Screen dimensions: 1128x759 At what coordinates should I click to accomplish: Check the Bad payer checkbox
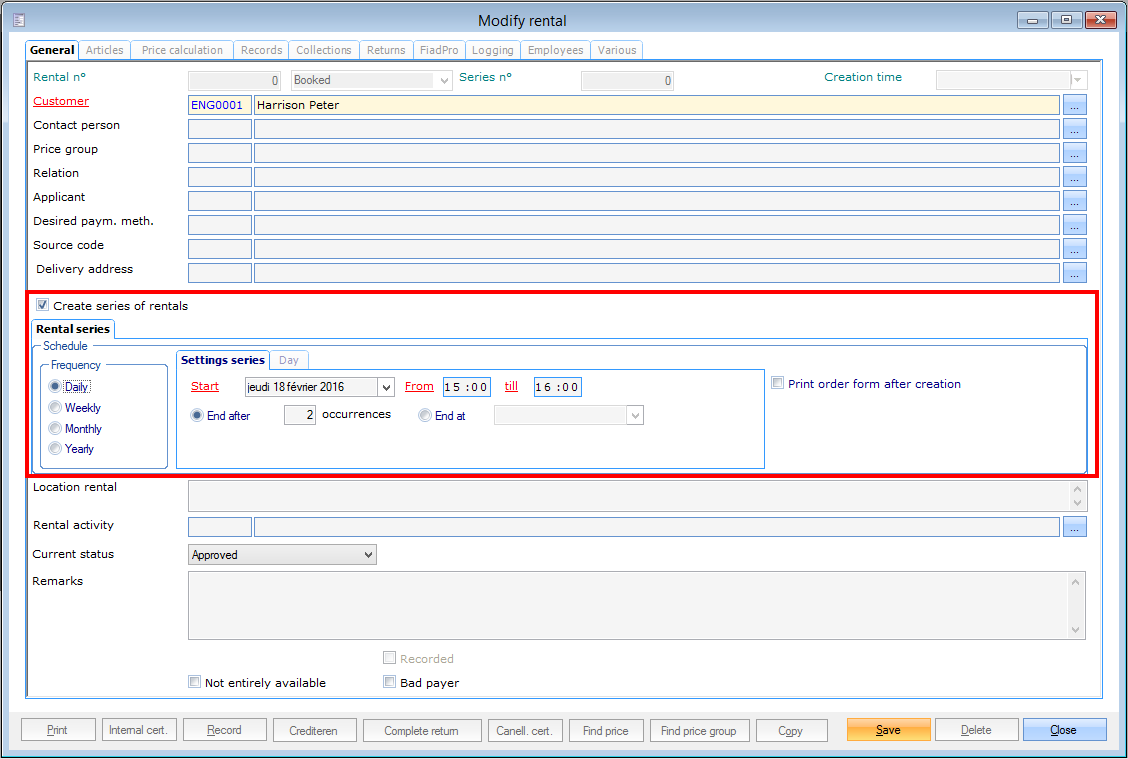coord(390,683)
